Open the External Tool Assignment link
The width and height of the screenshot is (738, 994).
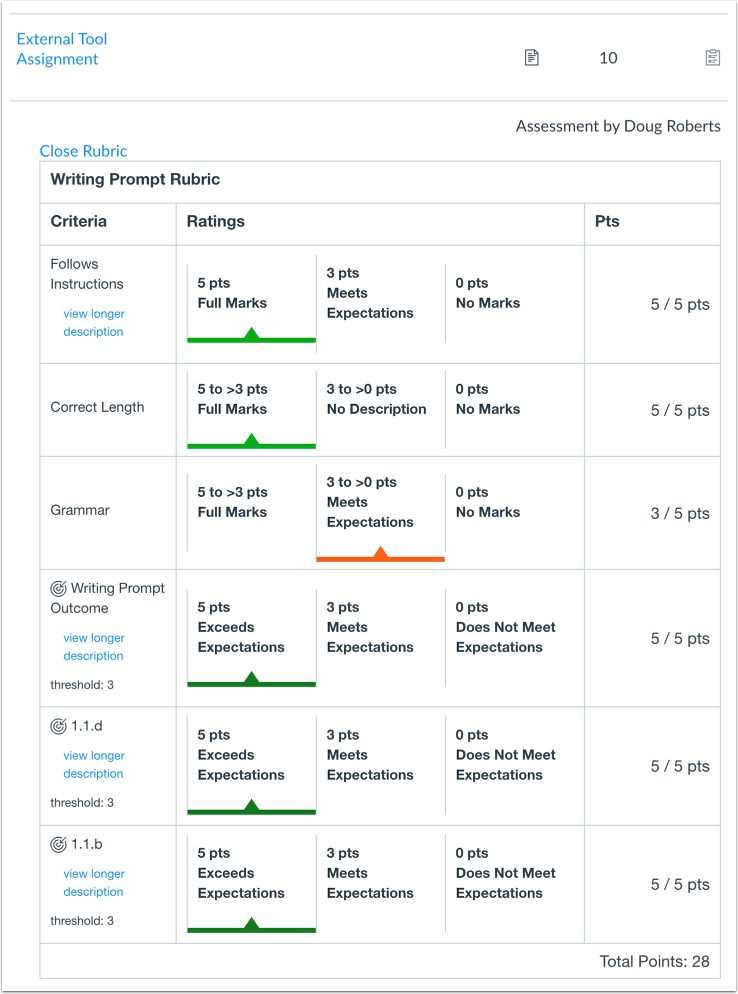61,49
